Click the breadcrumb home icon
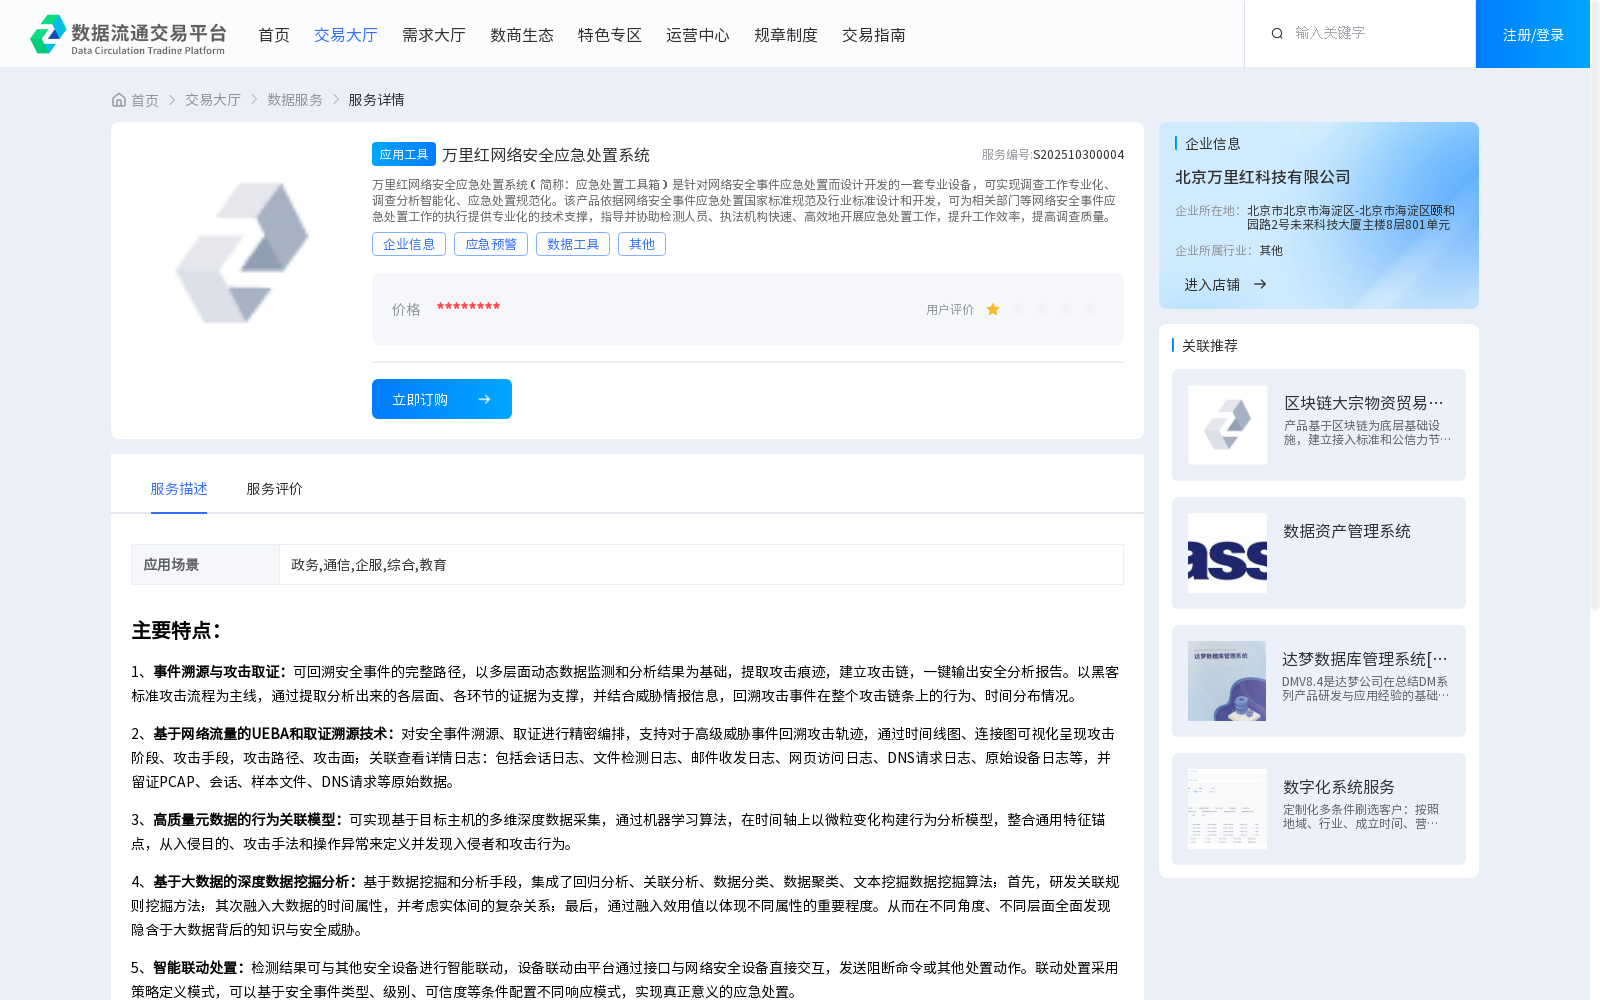 119,100
